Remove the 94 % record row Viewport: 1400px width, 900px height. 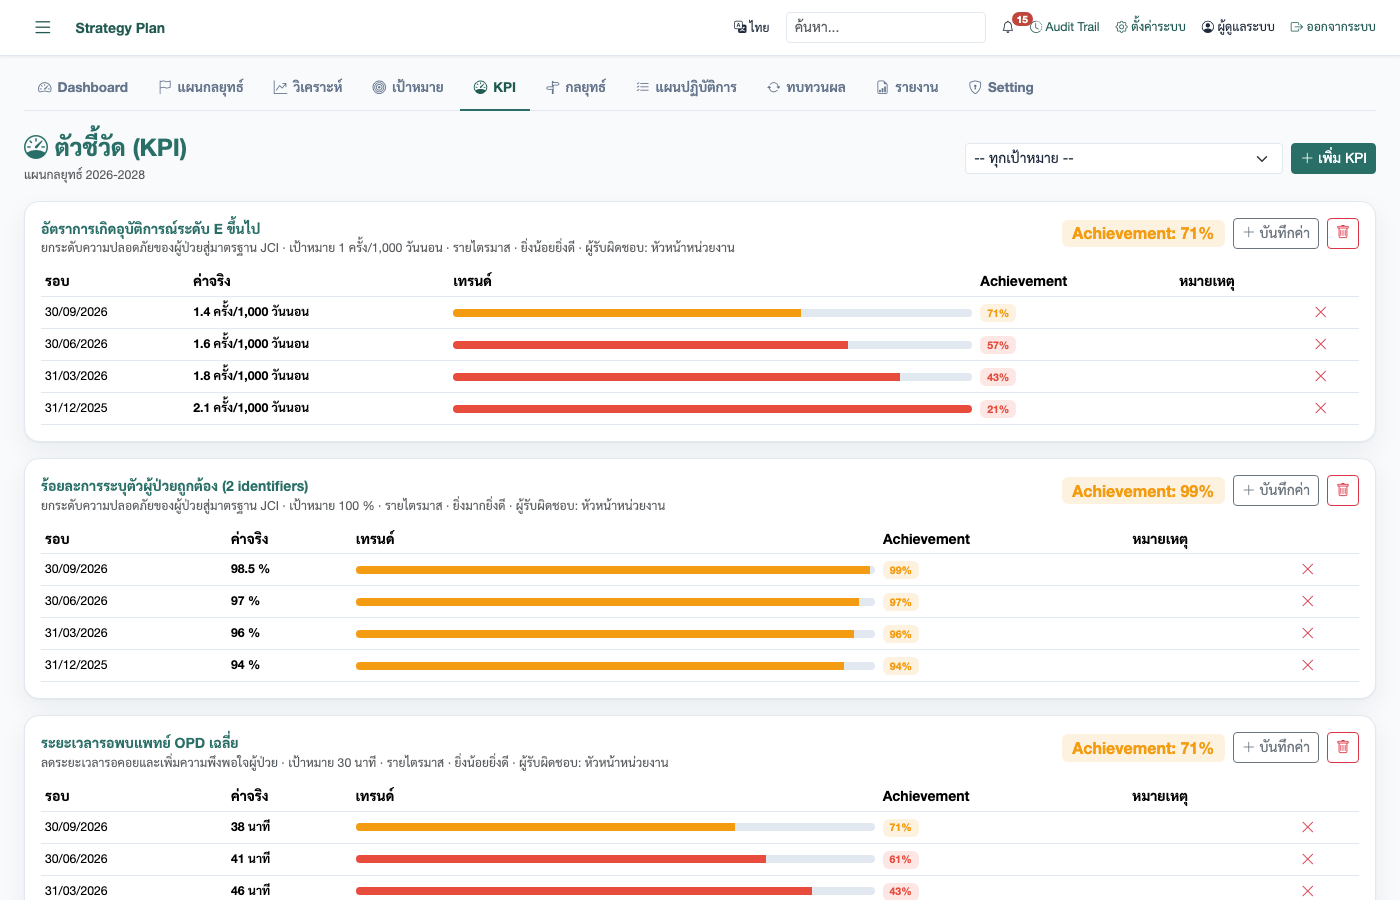1307,665
